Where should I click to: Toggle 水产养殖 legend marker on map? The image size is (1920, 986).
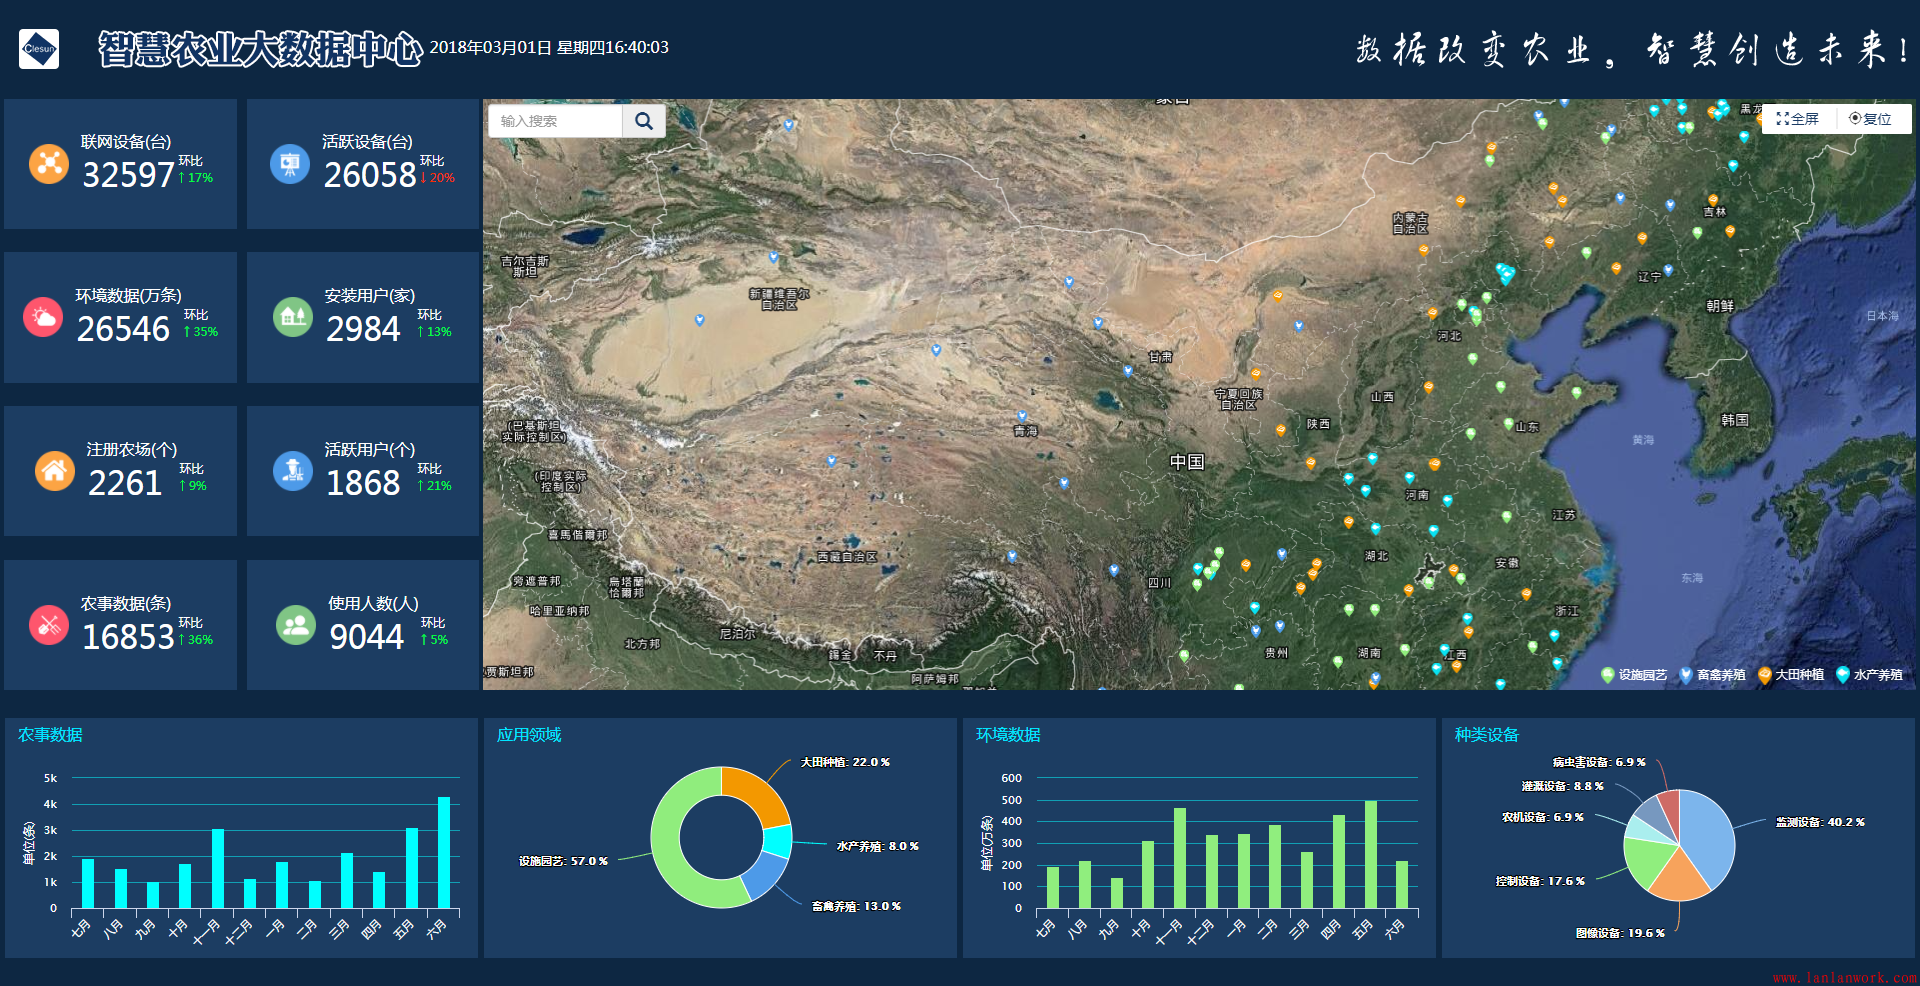(x=1870, y=675)
